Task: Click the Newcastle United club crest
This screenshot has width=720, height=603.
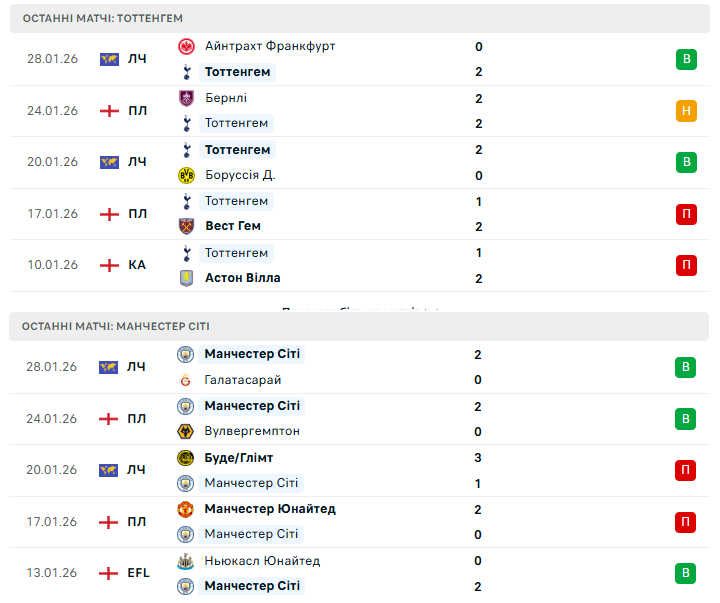Action: point(186,561)
